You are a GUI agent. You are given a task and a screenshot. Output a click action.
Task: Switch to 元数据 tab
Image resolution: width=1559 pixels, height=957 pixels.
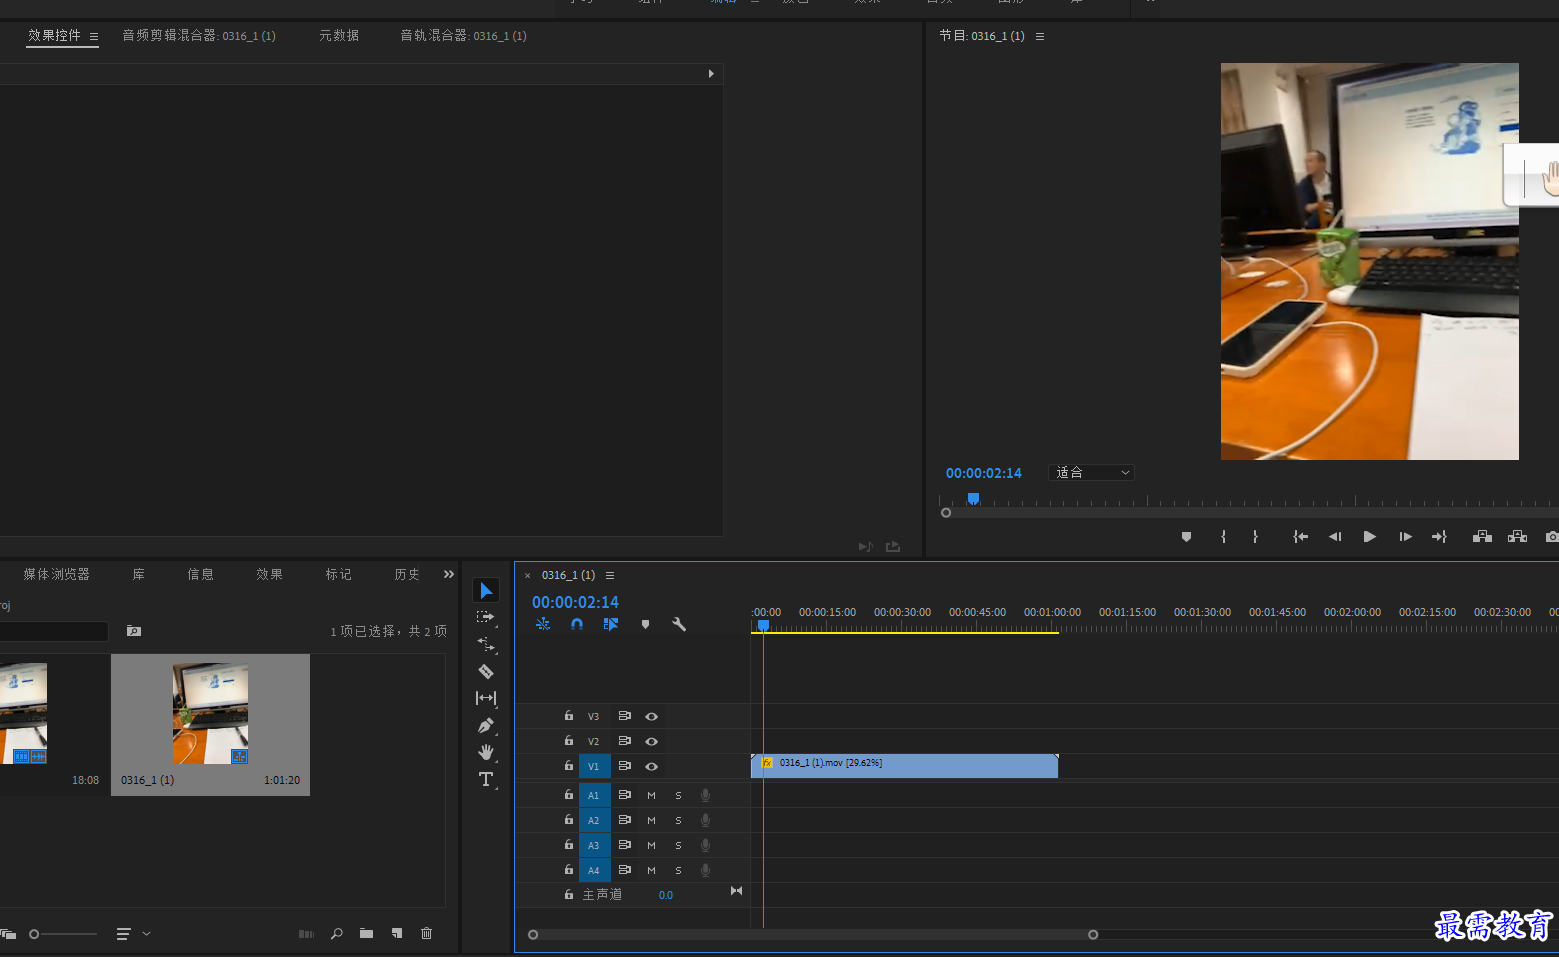(339, 35)
